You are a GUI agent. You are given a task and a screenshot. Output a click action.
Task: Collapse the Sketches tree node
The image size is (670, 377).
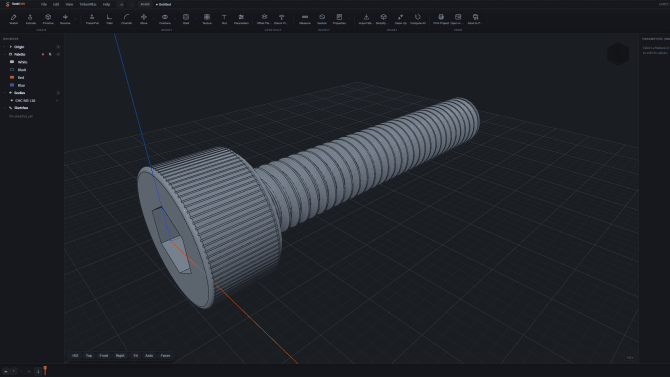pos(5,108)
